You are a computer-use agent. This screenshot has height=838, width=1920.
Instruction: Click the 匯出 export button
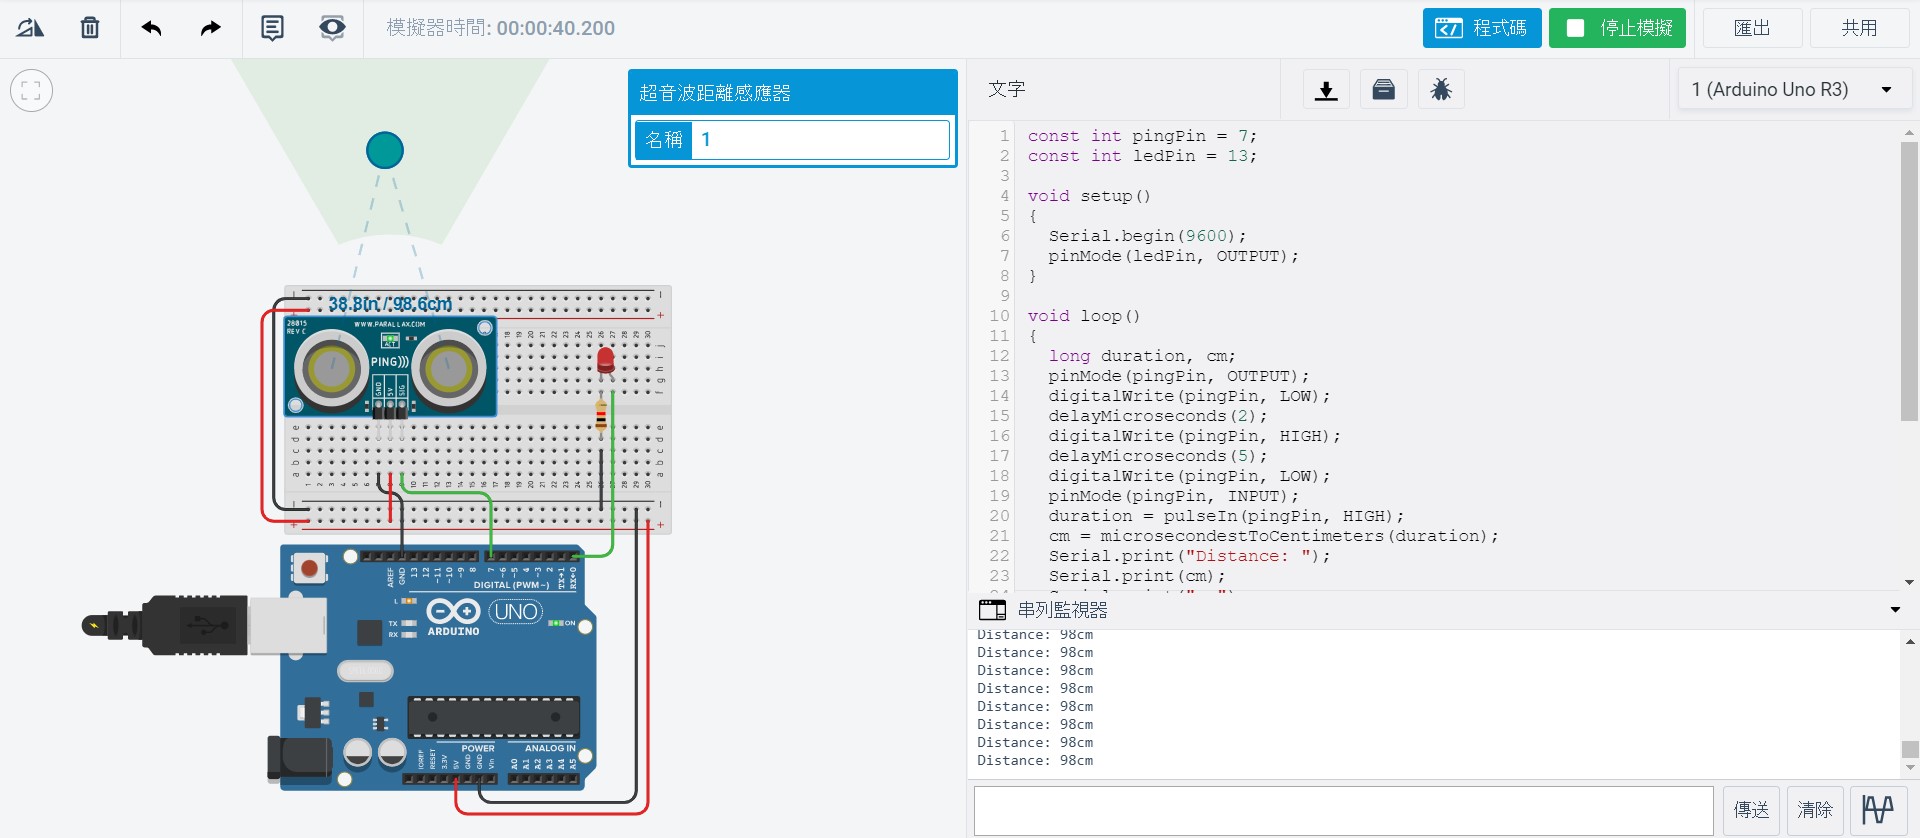[x=1752, y=28]
